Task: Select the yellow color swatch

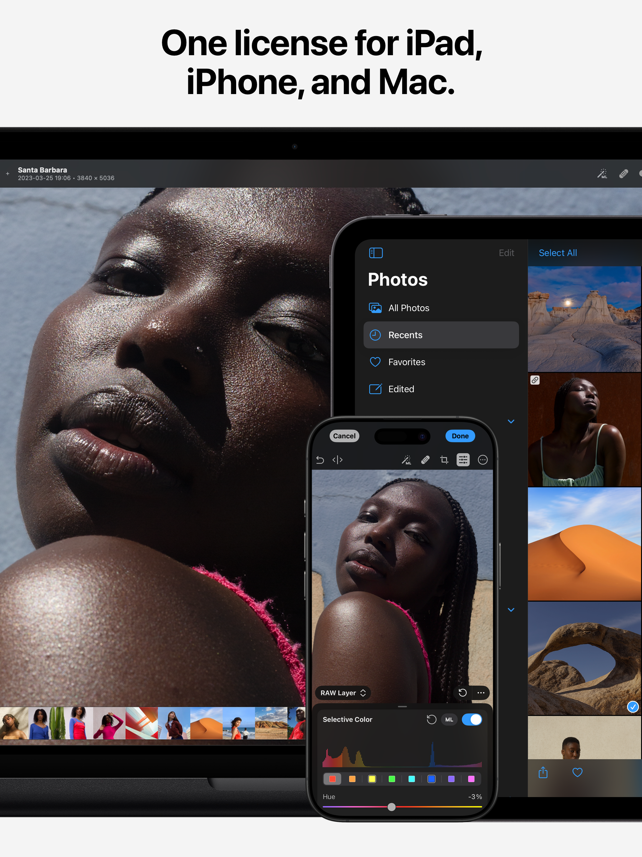Action: tap(372, 779)
